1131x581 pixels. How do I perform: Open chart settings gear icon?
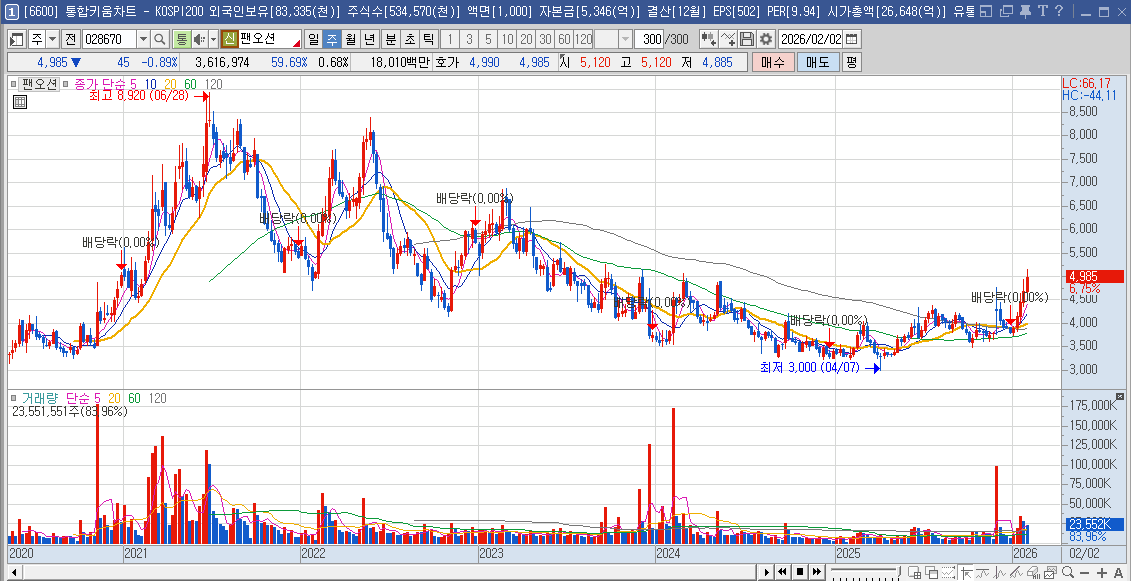tap(765, 39)
